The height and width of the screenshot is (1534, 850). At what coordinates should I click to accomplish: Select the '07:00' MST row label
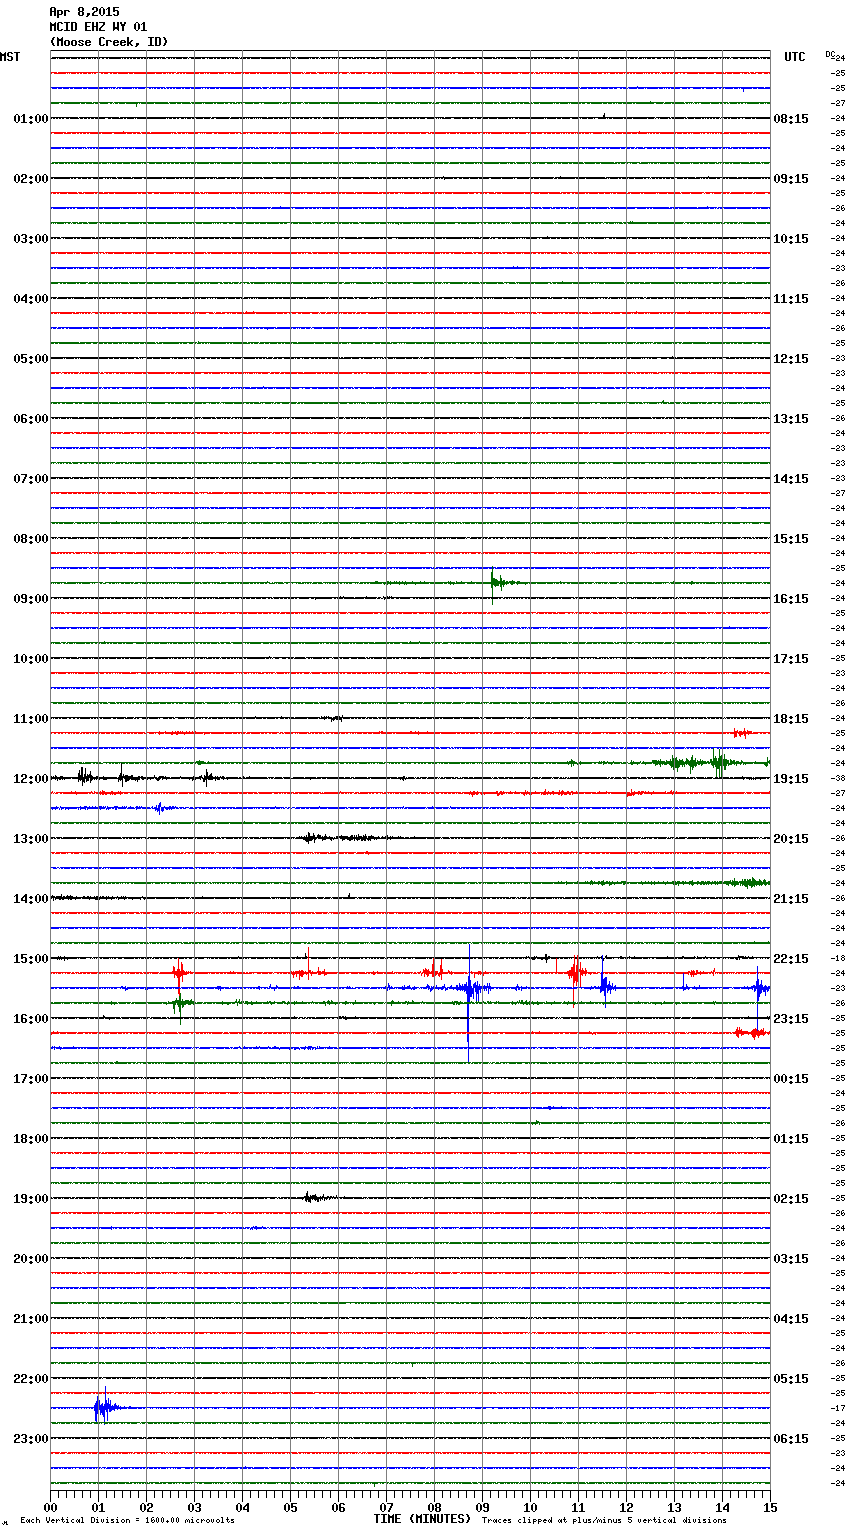click(30, 479)
